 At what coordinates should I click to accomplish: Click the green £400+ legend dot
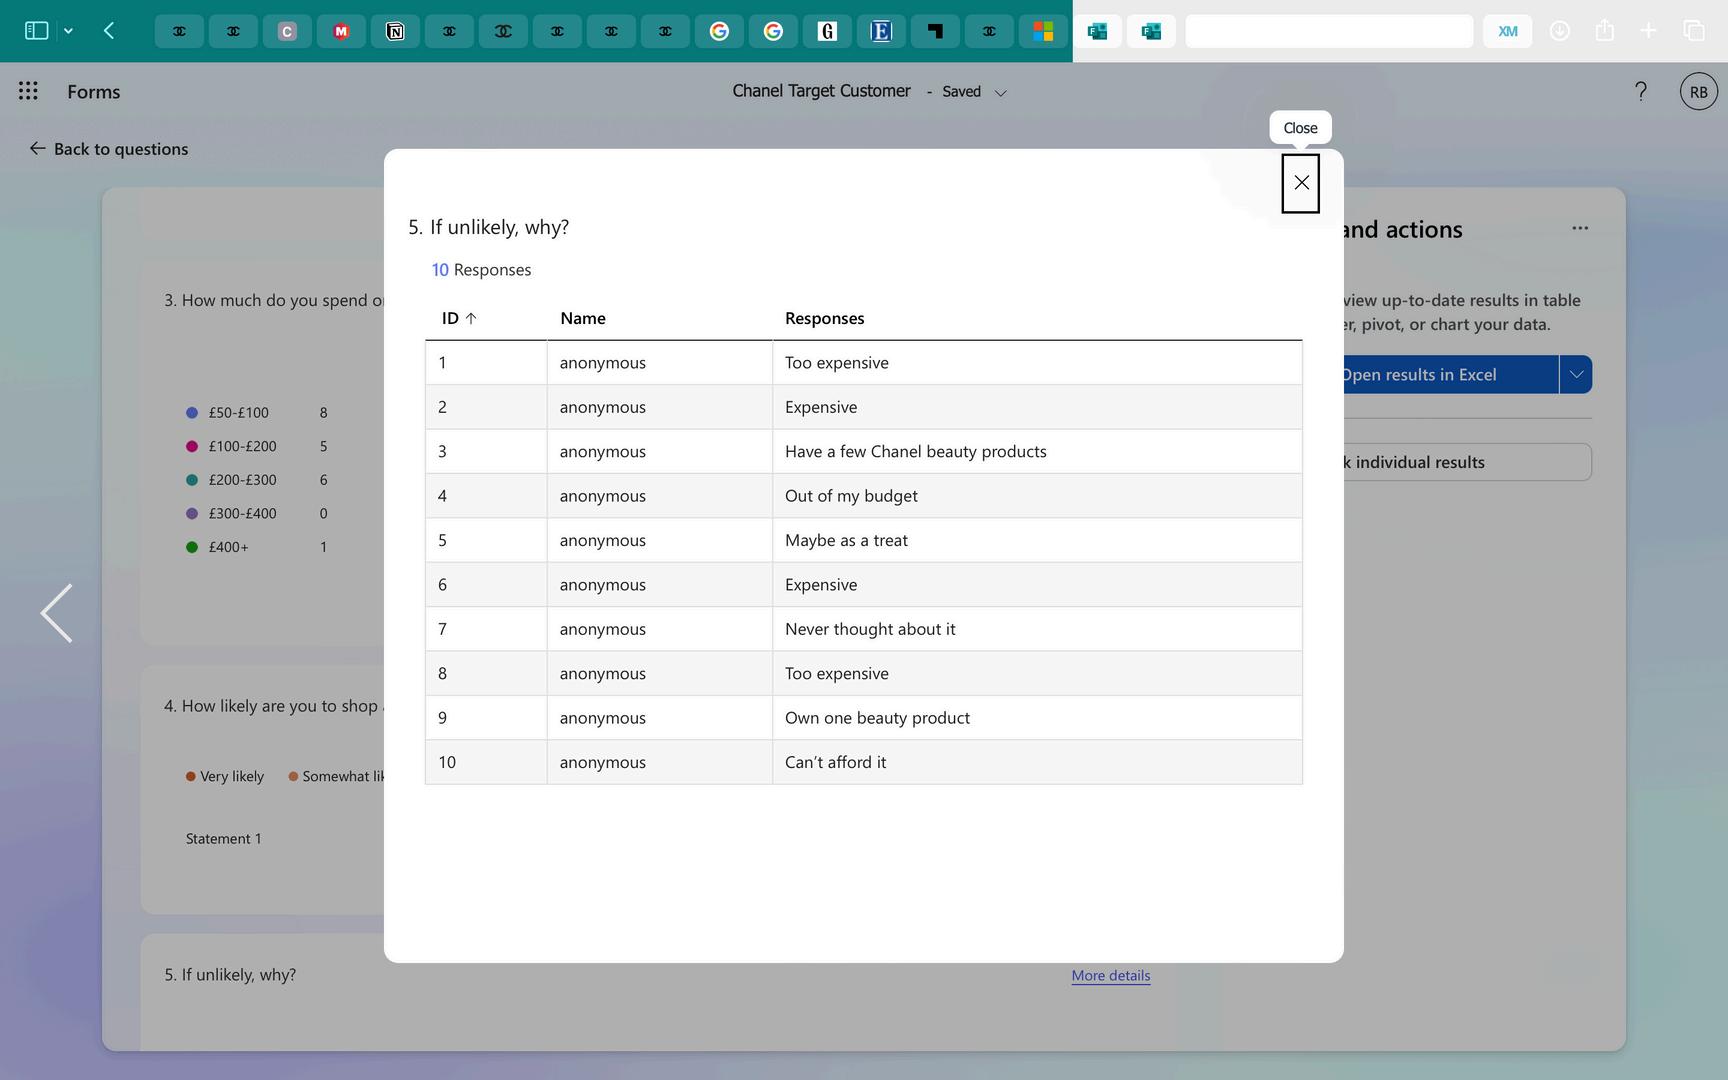coord(192,547)
